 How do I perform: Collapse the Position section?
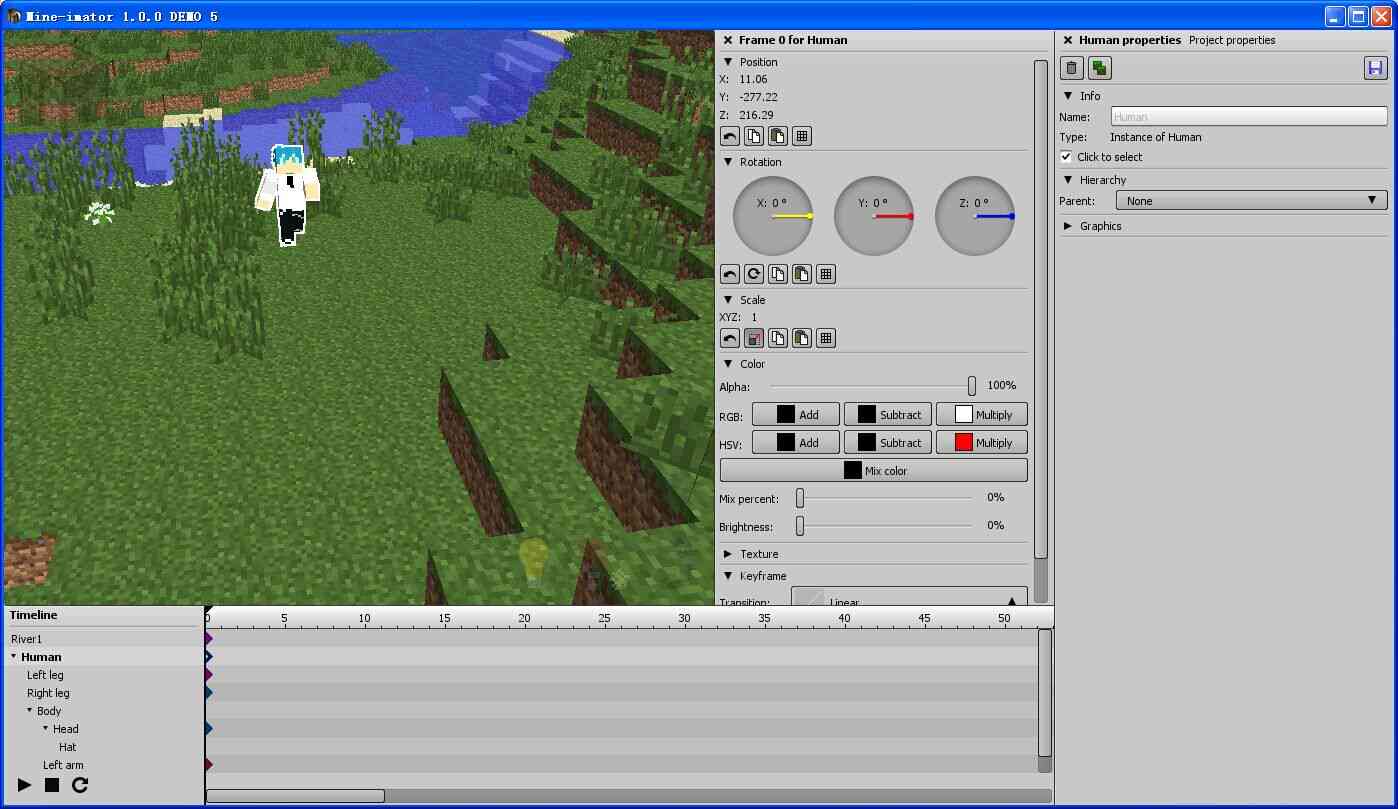tap(728, 62)
